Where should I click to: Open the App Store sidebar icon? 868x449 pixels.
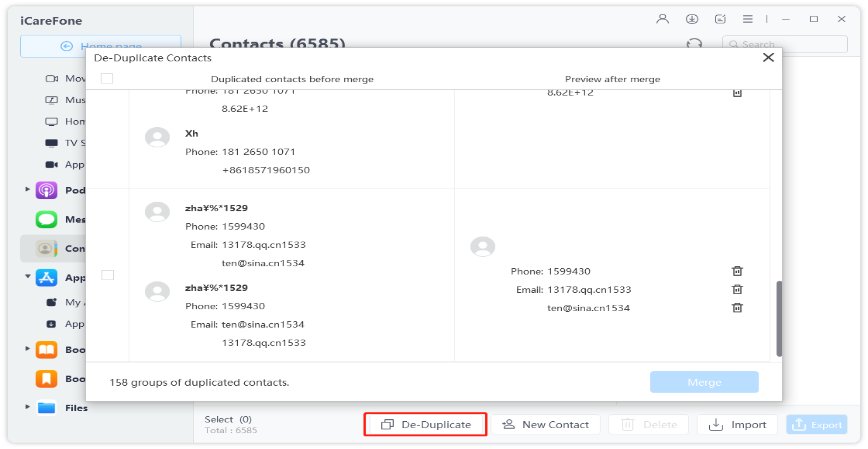tap(46, 277)
